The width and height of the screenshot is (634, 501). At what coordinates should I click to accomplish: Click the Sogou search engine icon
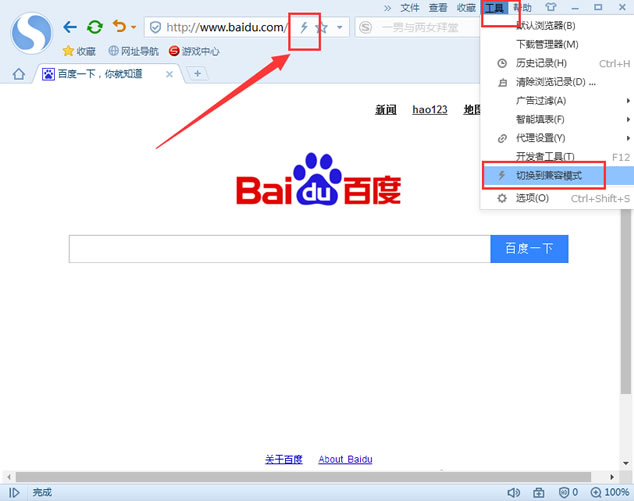pyautogui.click(x=366, y=27)
